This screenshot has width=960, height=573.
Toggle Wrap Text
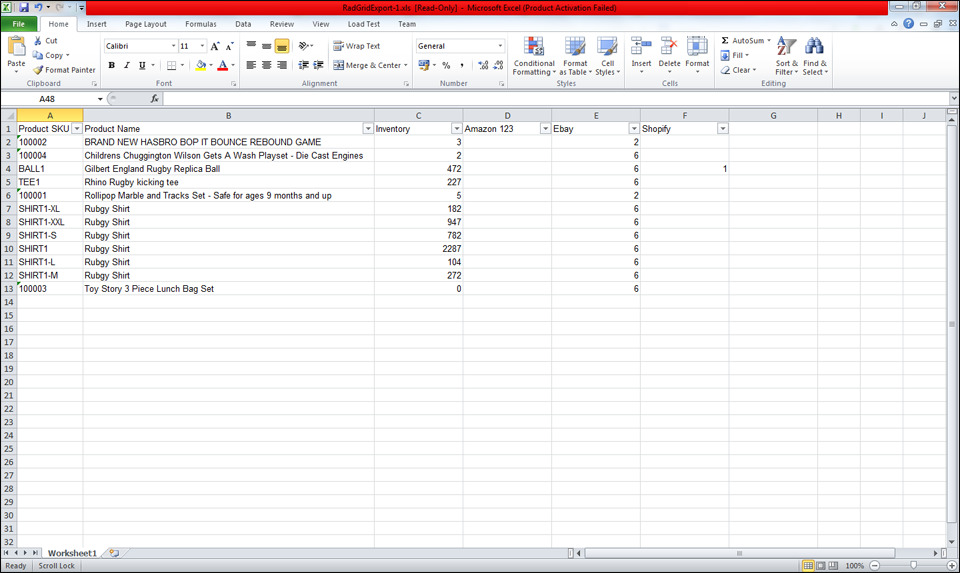[356, 46]
